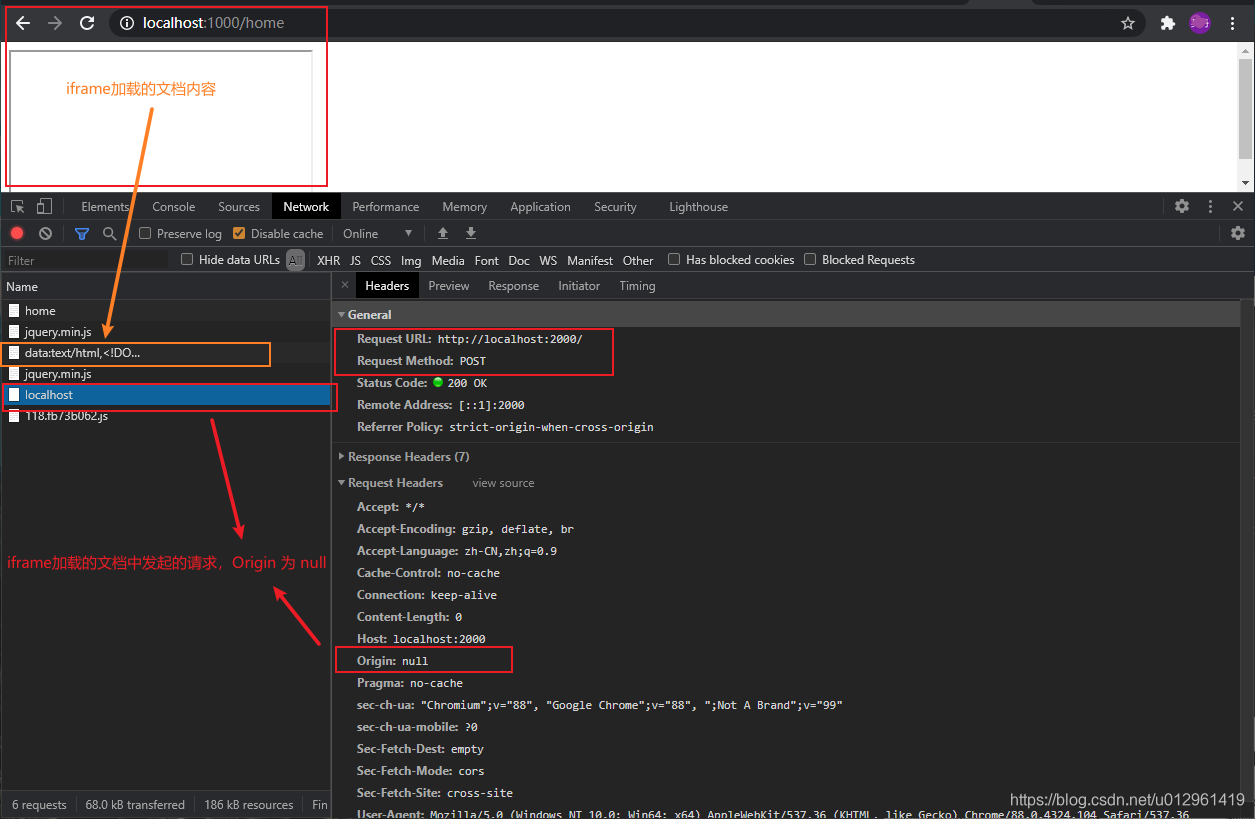Bookmark this page with star icon

[x=1128, y=23]
